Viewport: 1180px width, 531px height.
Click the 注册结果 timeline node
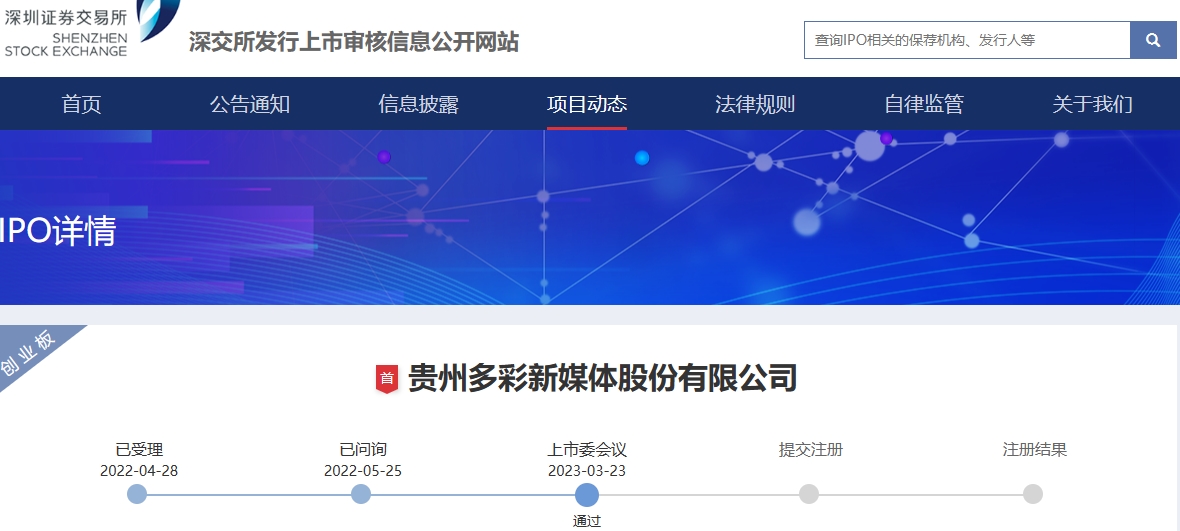[x=1033, y=494]
